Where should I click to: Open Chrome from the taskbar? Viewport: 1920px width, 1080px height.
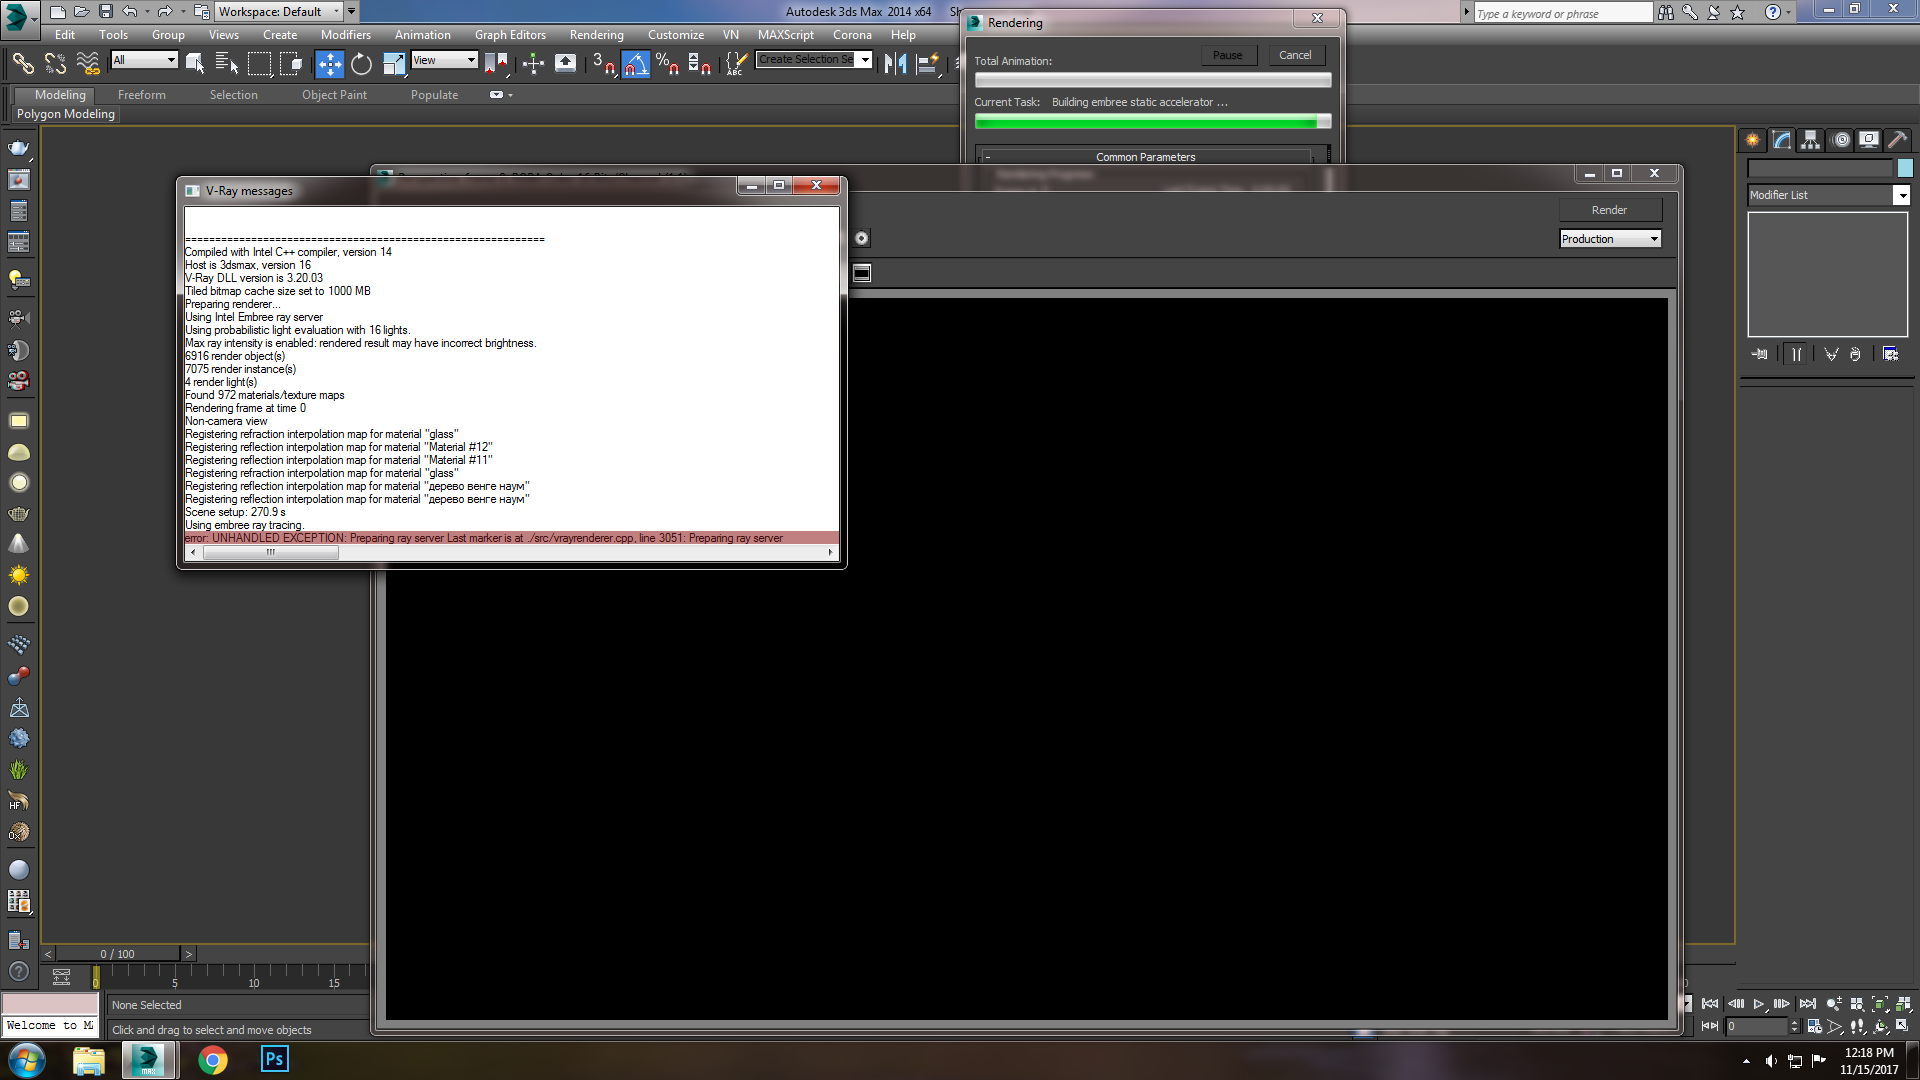(x=212, y=1059)
